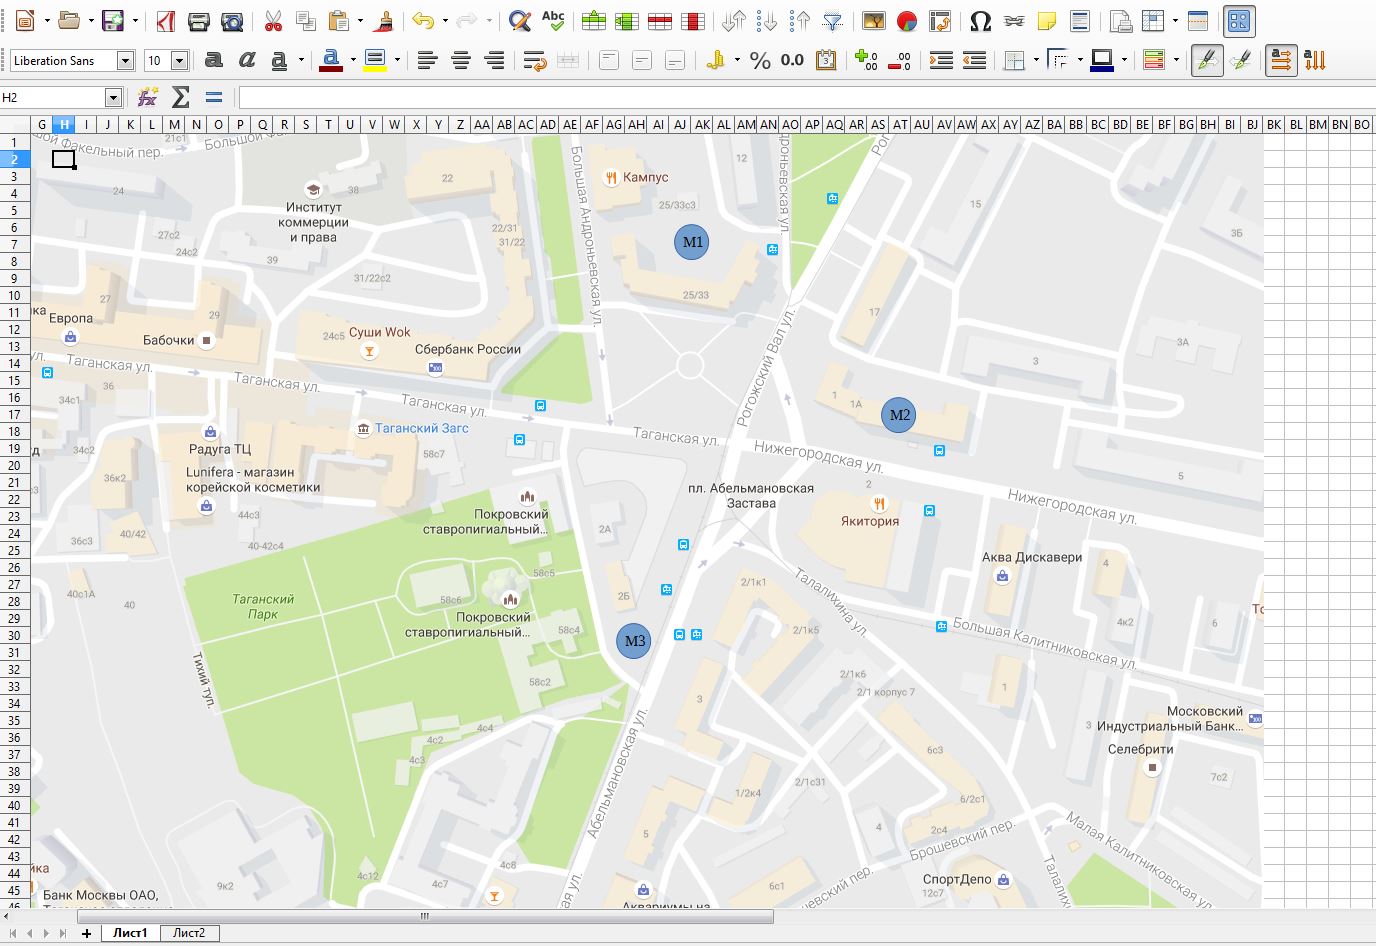Viewport: 1376px width, 946px height.
Task: Click the Clone Formatting paintbrush
Action: coord(384,21)
